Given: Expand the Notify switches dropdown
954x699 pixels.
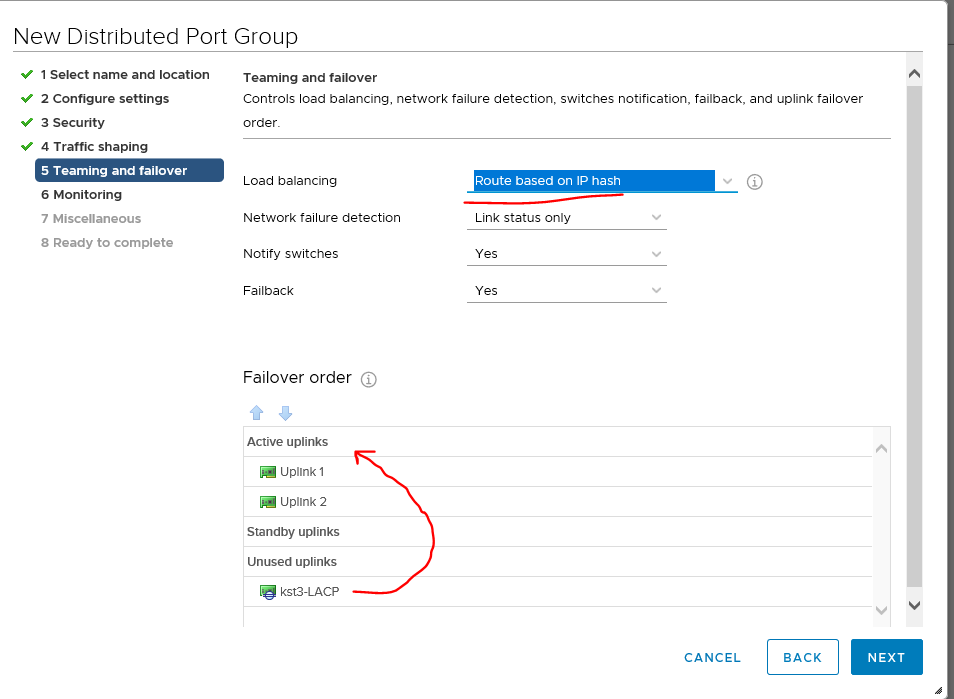Looking at the screenshot, I should (657, 253).
